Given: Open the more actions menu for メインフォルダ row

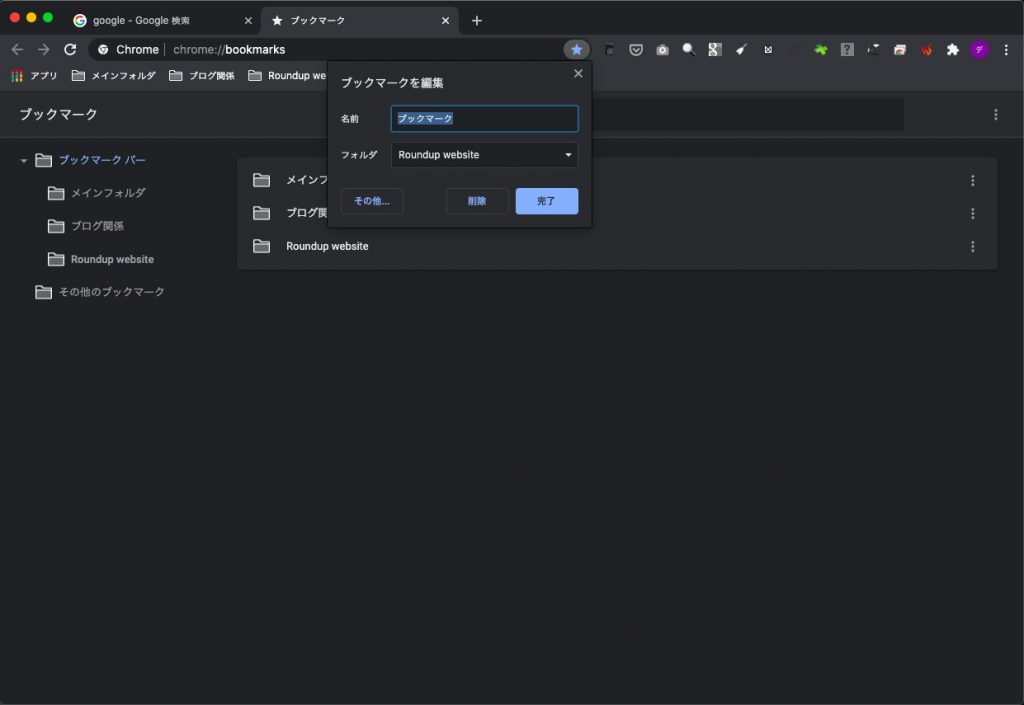Looking at the screenshot, I should [x=972, y=180].
